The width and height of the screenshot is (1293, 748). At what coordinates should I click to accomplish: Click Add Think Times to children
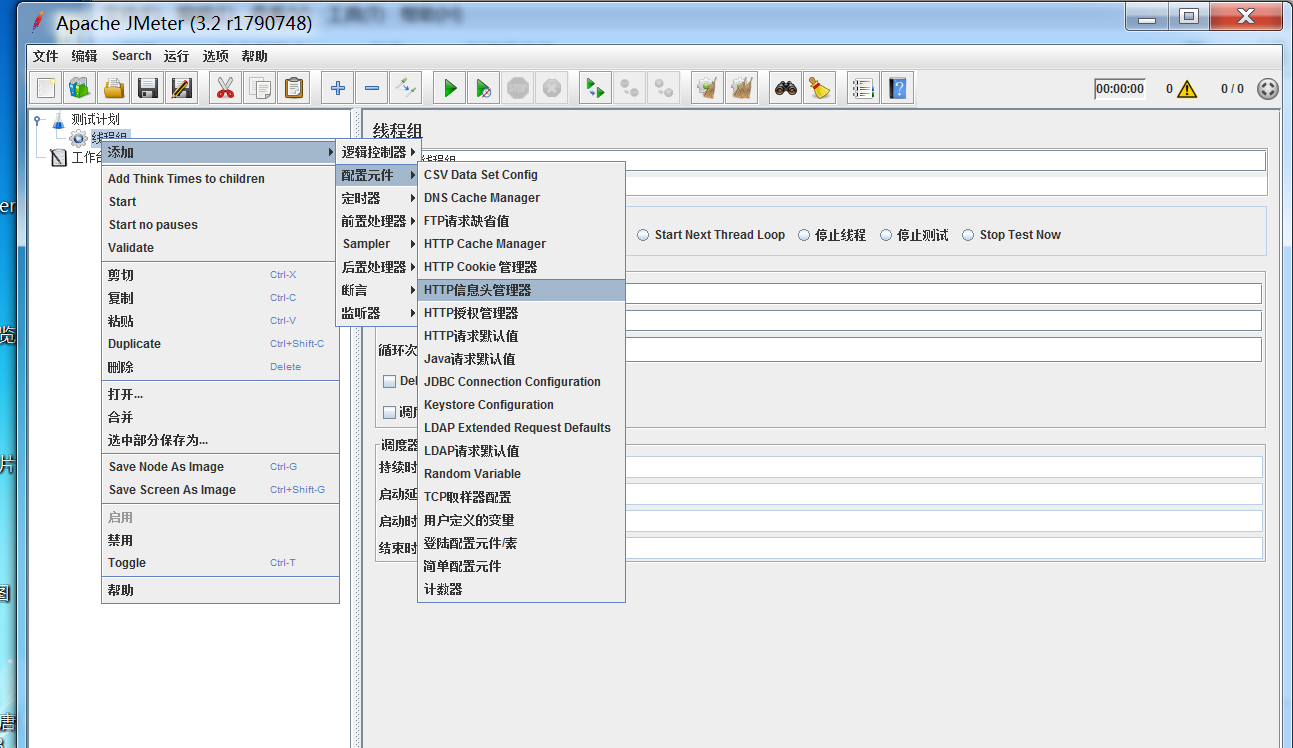(x=220, y=179)
